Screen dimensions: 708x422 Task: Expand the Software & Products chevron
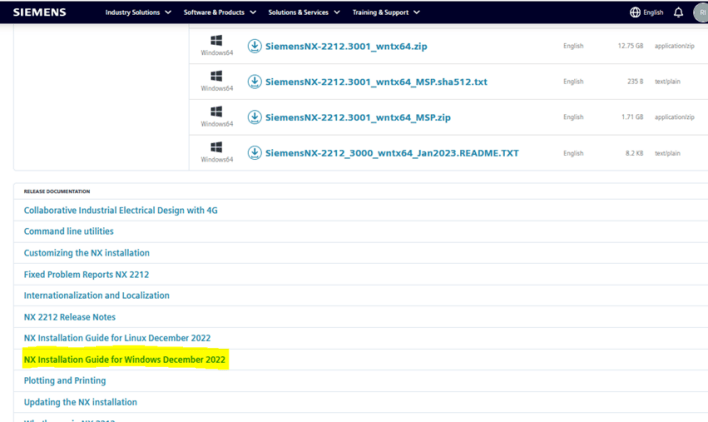pyautogui.click(x=253, y=12)
